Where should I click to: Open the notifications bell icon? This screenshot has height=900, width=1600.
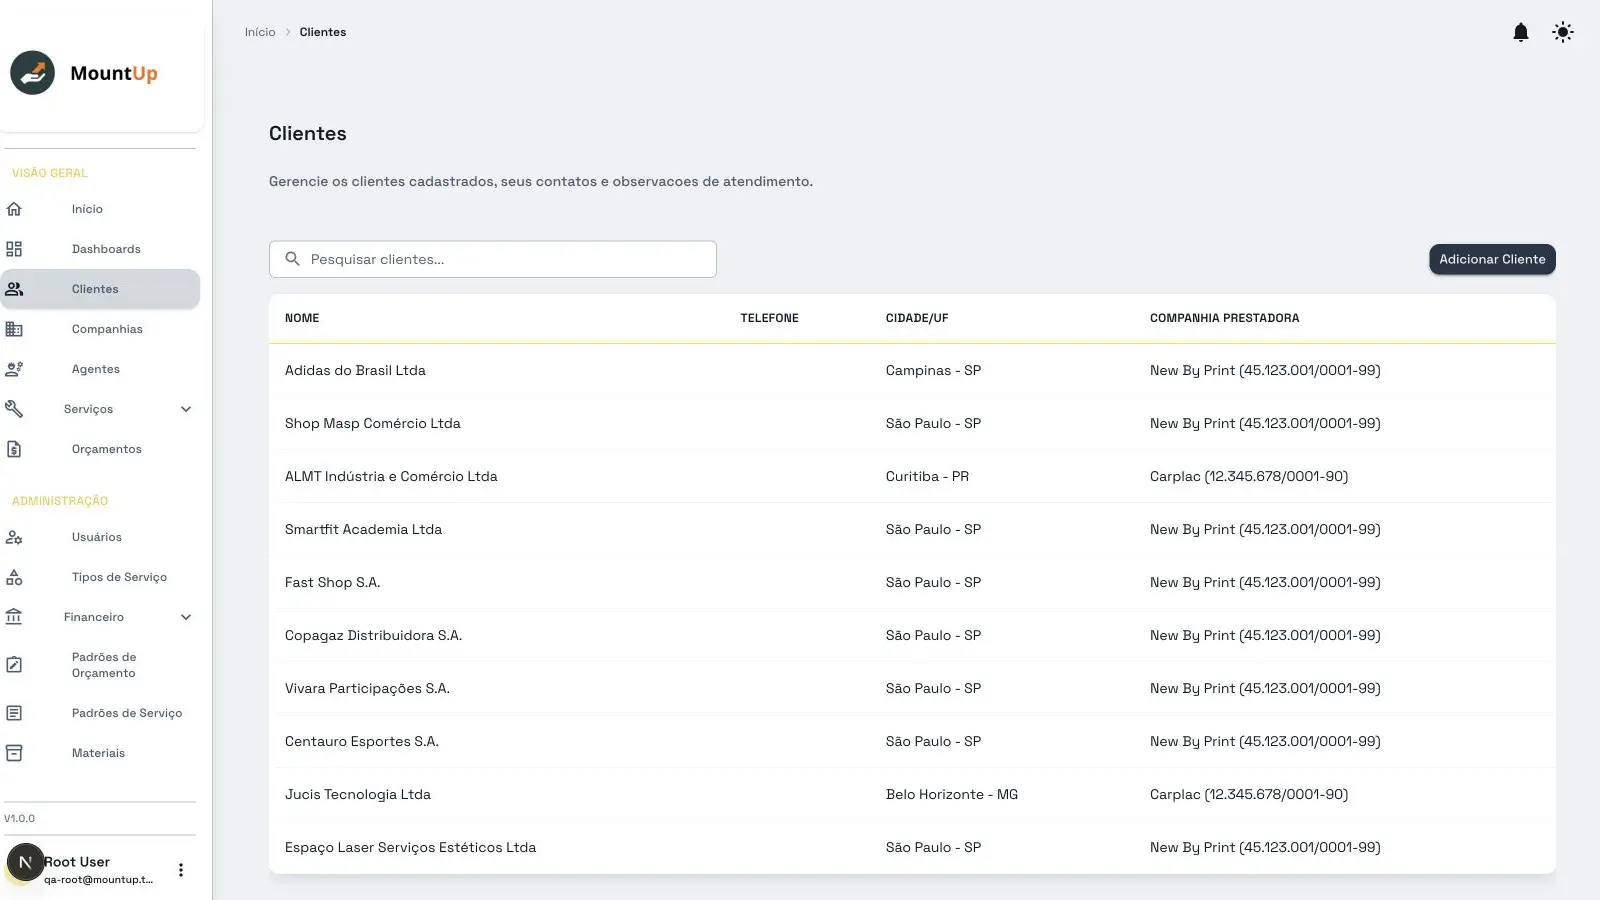click(x=1520, y=32)
